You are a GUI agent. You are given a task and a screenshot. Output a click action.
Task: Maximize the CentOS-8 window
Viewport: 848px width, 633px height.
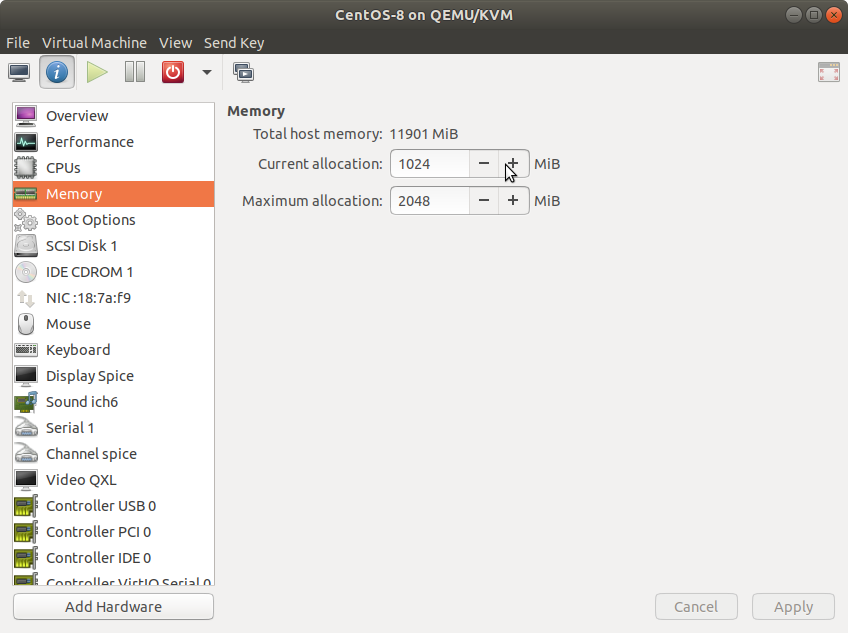click(814, 15)
